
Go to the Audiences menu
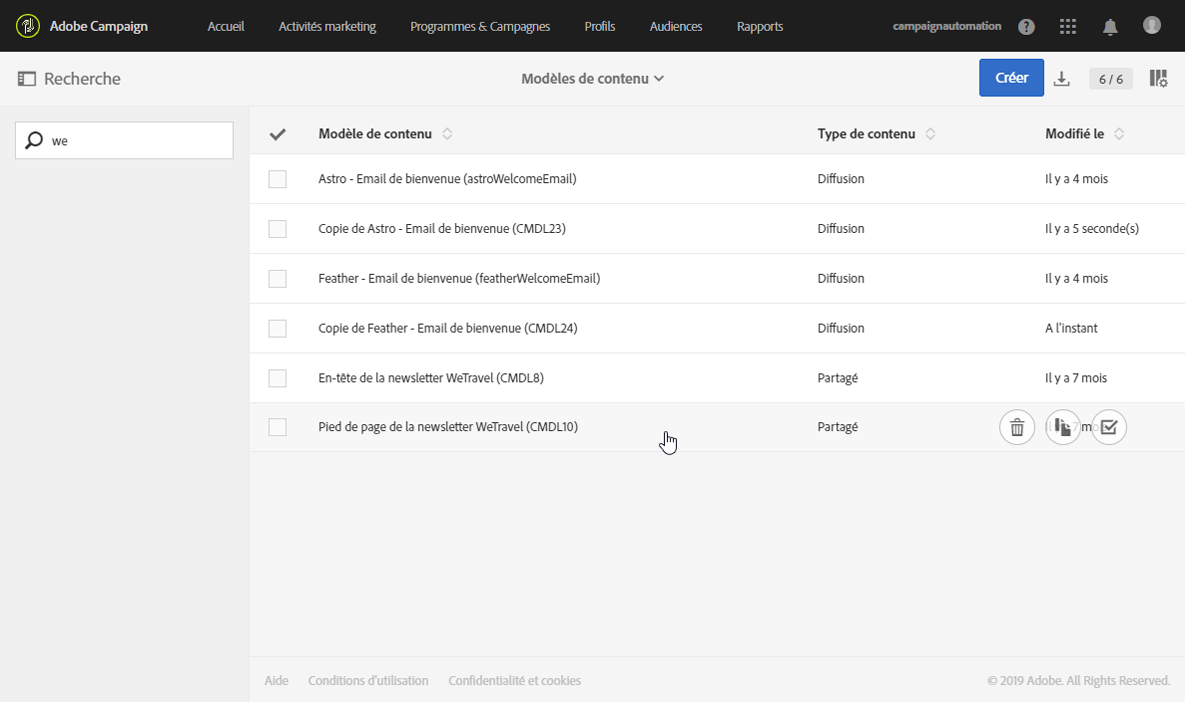click(676, 26)
